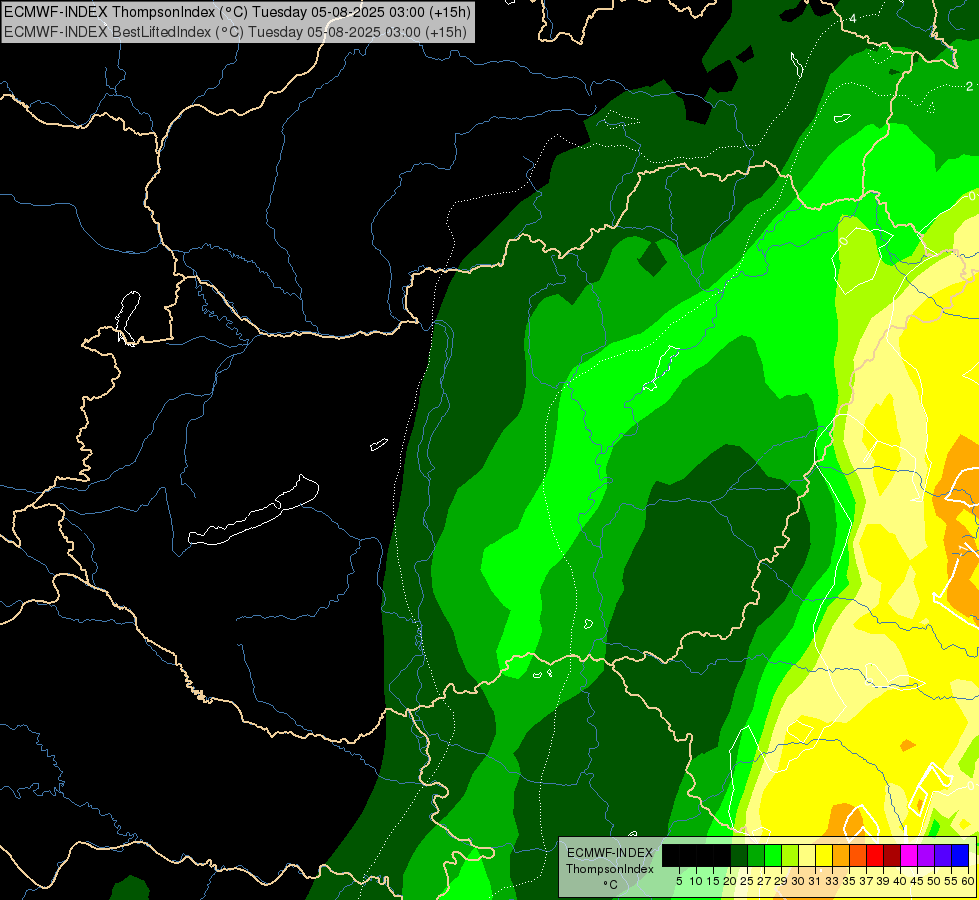Image resolution: width=979 pixels, height=900 pixels.
Task: Click the blue 55-60 legend swatch
Action: coord(960,855)
